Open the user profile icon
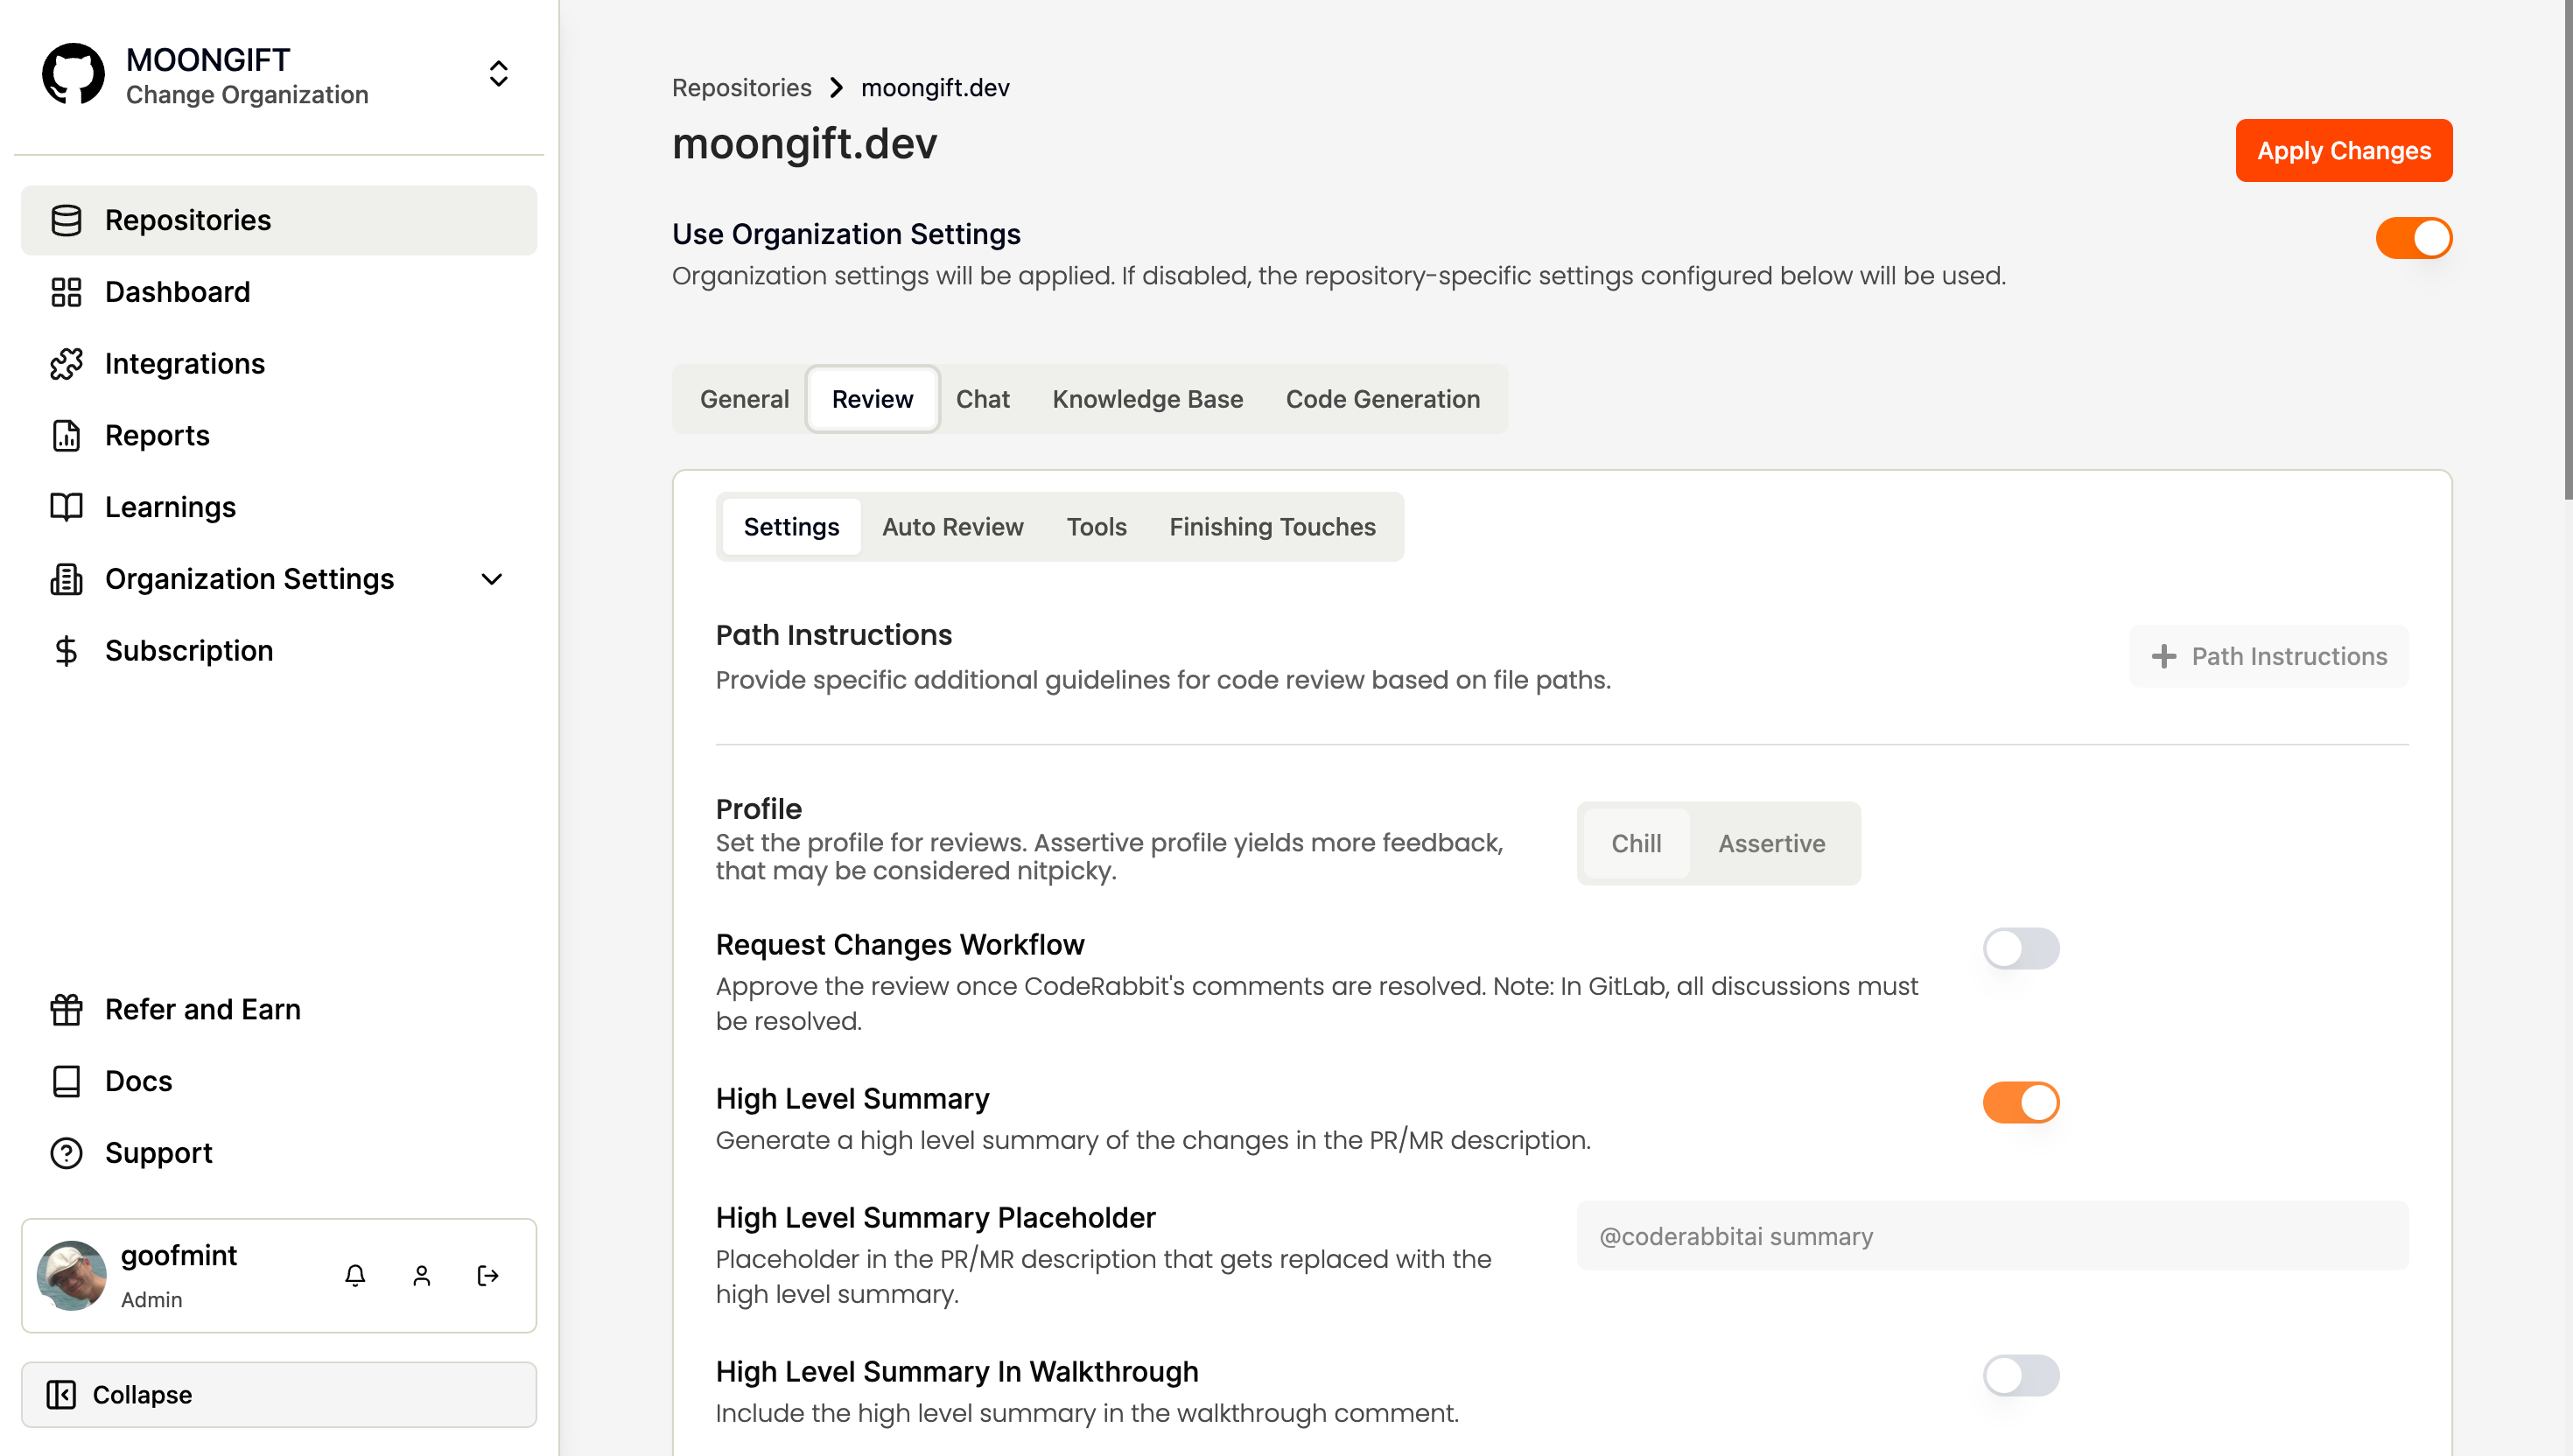Image resolution: width=2573 pixels, height=1456 pixels. (421, 1275)
